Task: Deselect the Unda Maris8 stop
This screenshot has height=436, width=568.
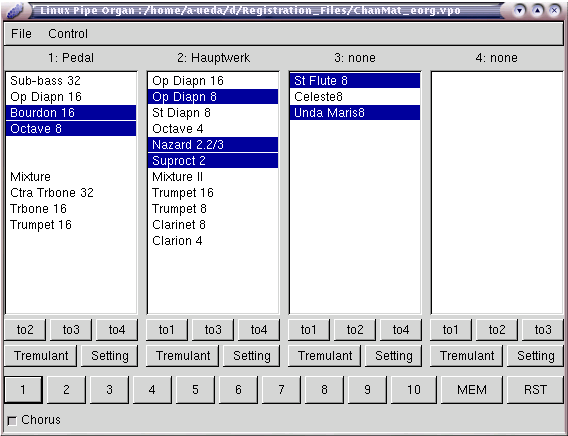Action: pos(355,113)
